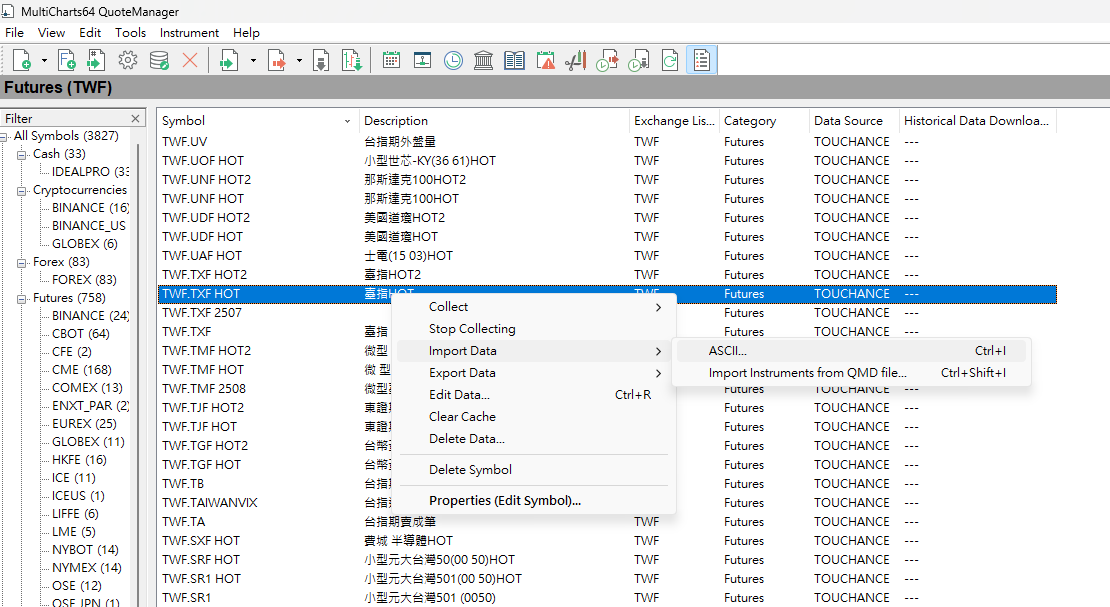
Task: Click the calendar warning holidays icon
Action: (546, 61)
